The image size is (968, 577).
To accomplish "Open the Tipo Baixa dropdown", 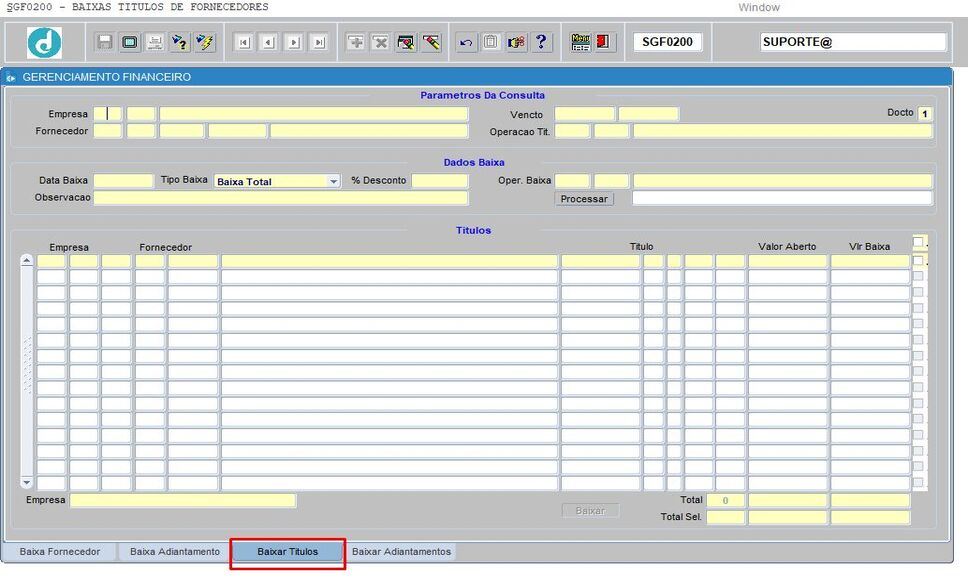I will click(333, 181).
